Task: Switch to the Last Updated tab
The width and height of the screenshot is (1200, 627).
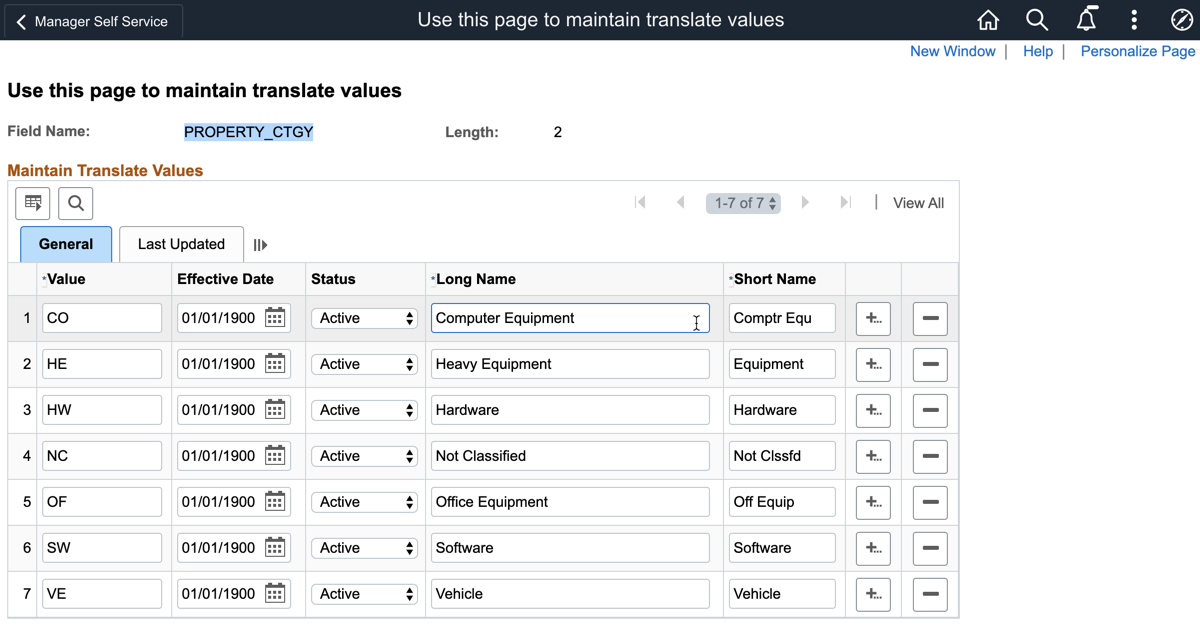Action: point(181,244)
